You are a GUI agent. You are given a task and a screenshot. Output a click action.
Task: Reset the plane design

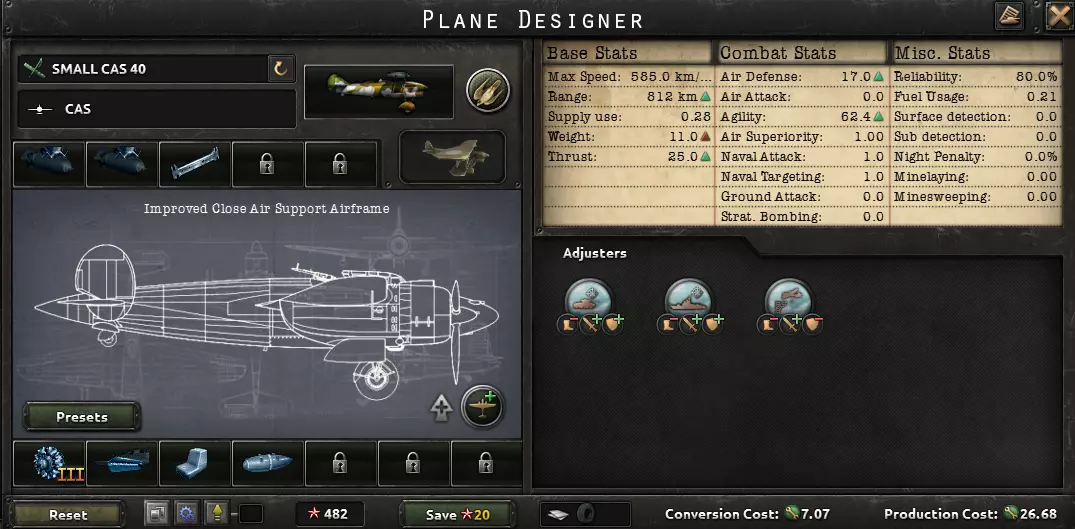point(68,515)
